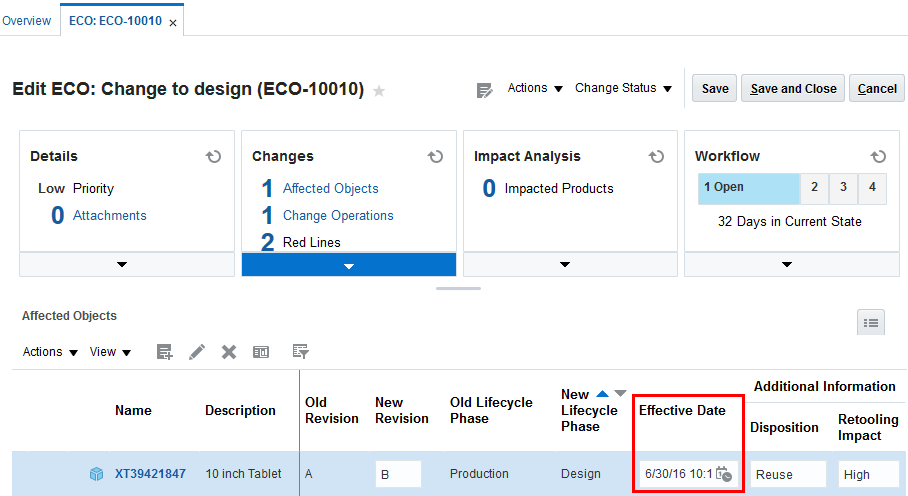Image resolution: width=908 pixels, height=496 pixels.
Task: Mark ECO as favorite with star
Action: point(379,91)
